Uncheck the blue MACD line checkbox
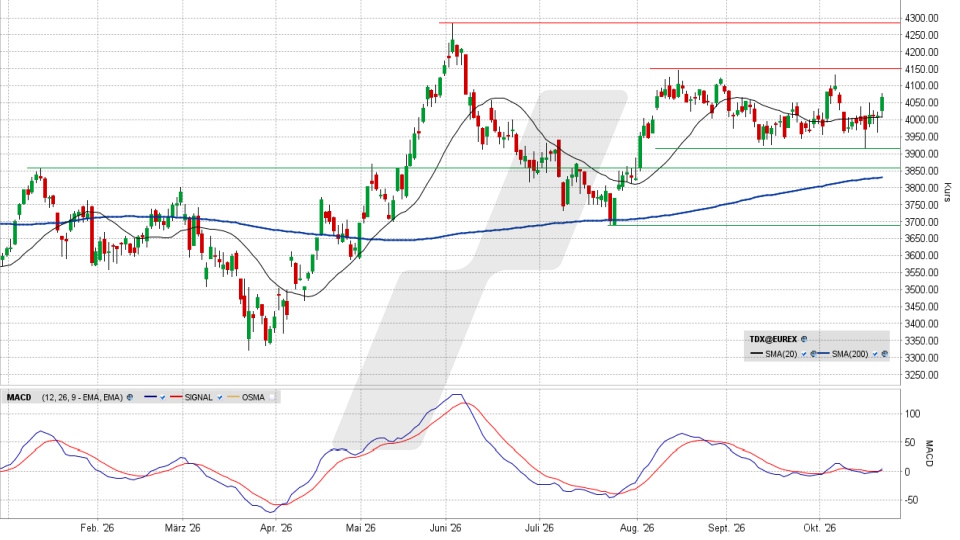The width and height of the screenshot is (960, 540). (163, 397)
